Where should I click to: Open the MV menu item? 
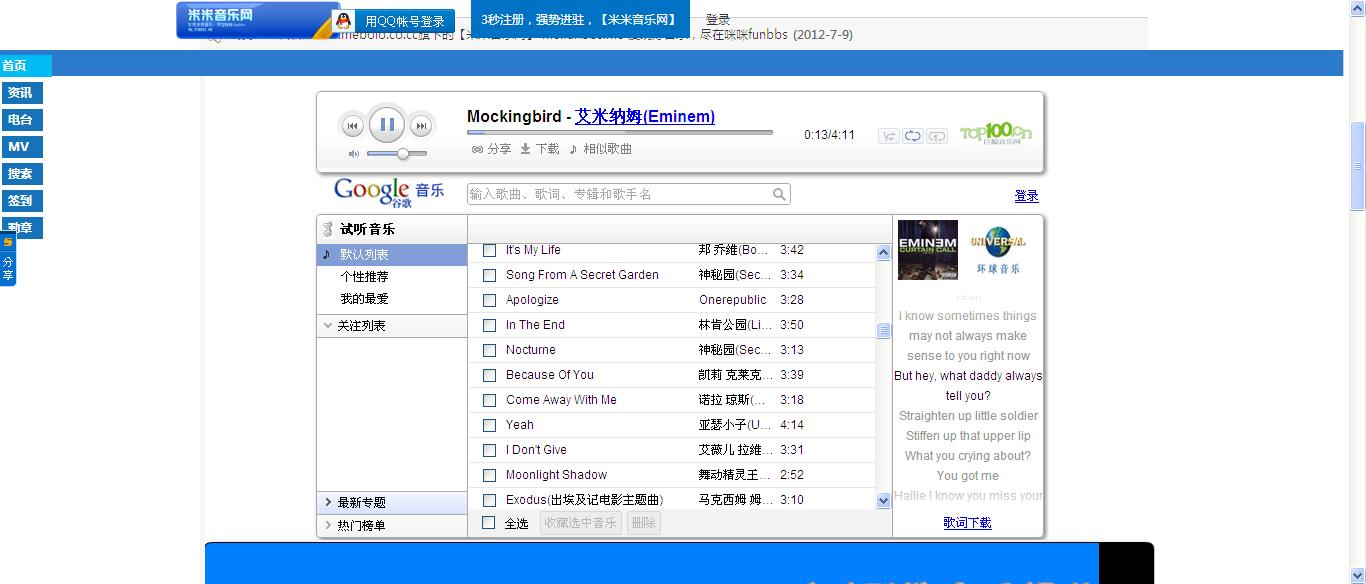(x=21, y=147)
